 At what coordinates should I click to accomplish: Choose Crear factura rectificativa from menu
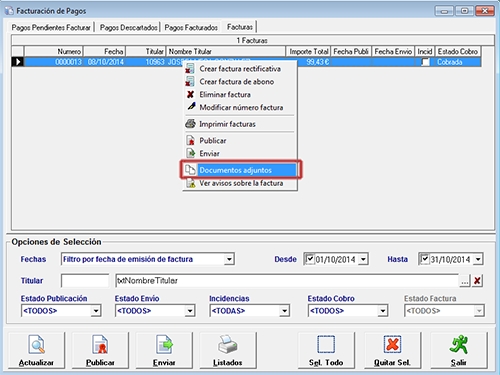[x=240, y=69]
